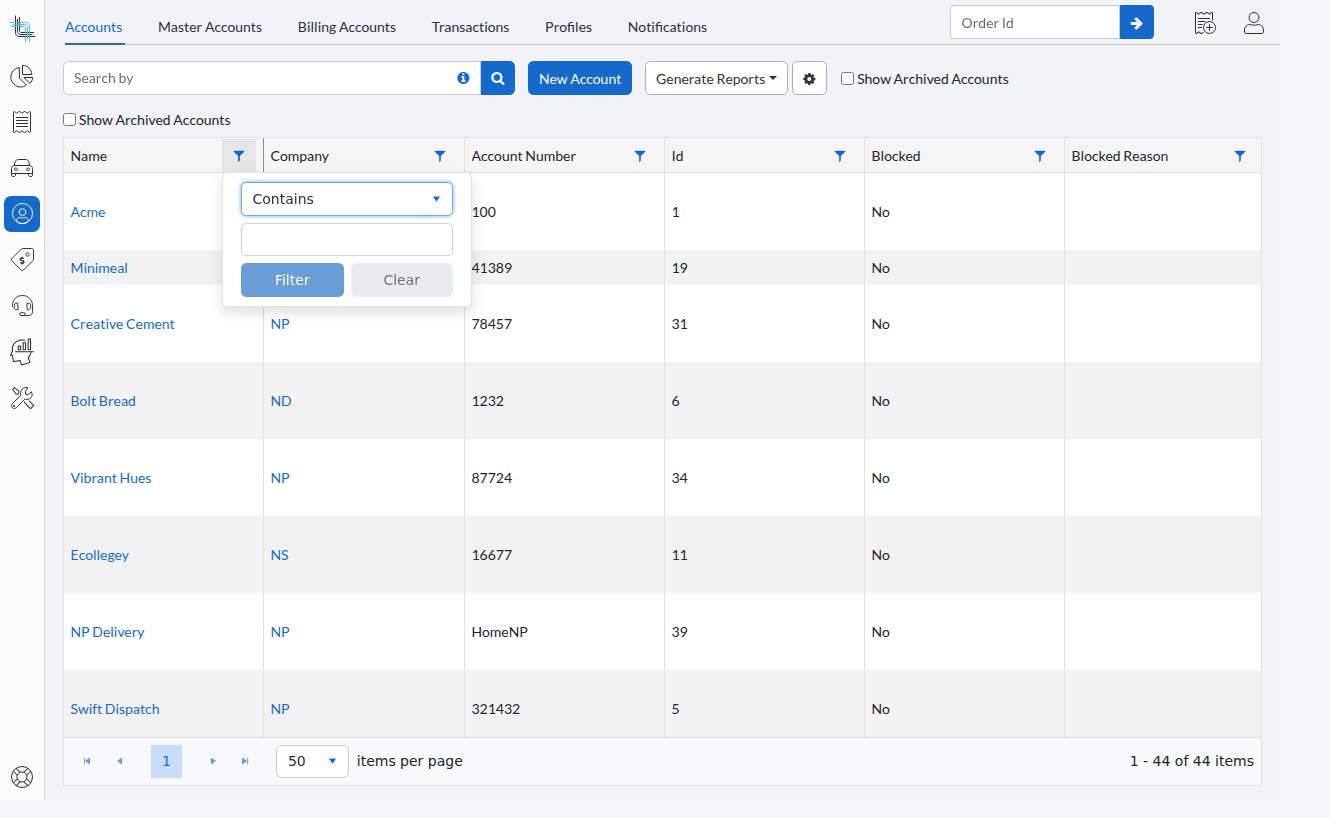The image size is (1330, 818).
Task: Go to next page pager arrow
Action: [x=213, y=761]
